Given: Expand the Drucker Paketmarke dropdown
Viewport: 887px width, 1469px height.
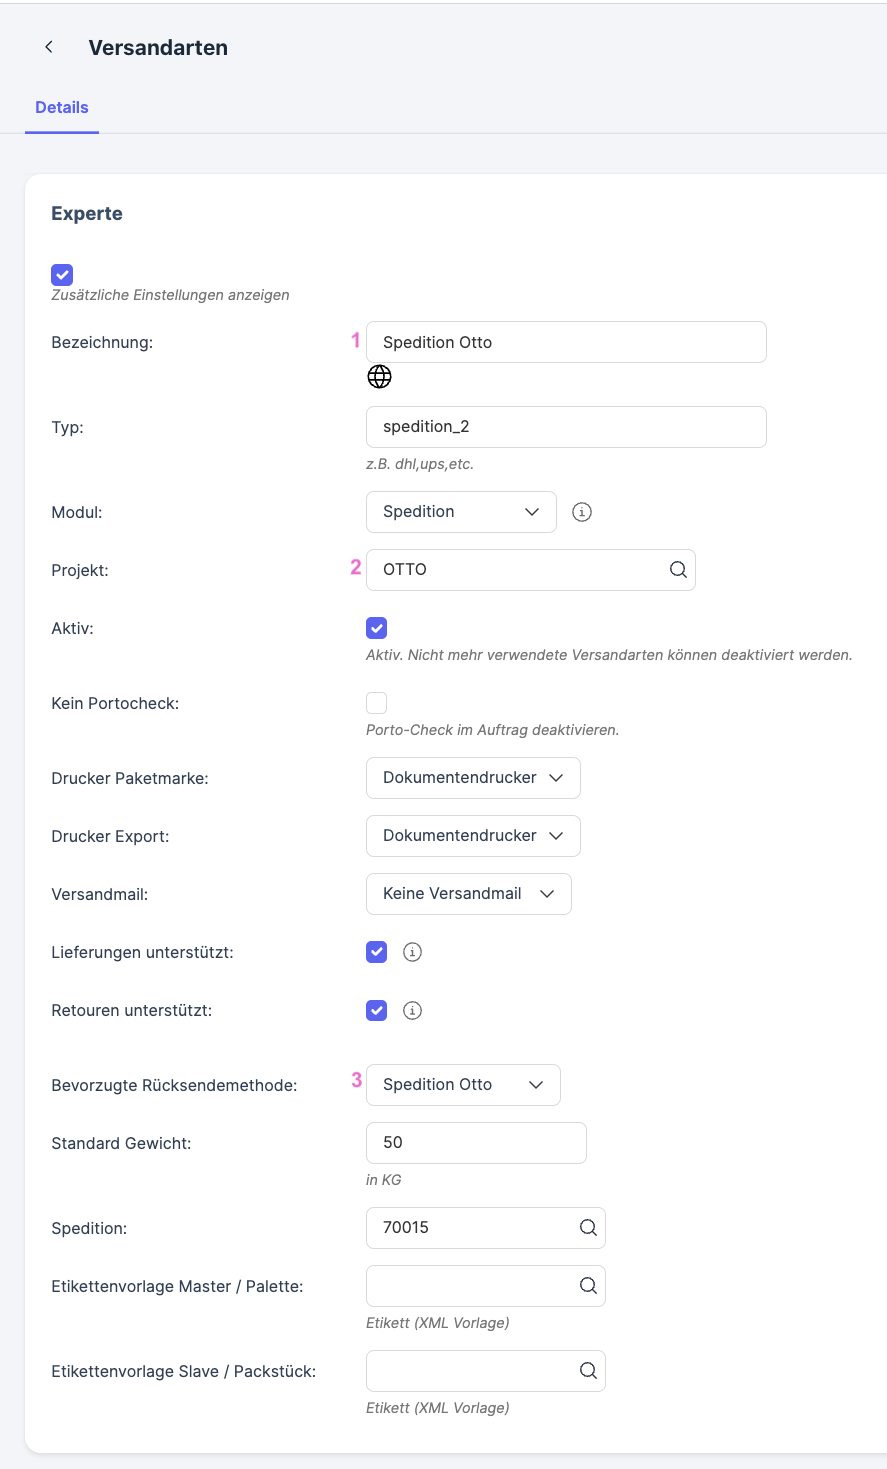Looking at the screenshot, I should coord(473,778).
